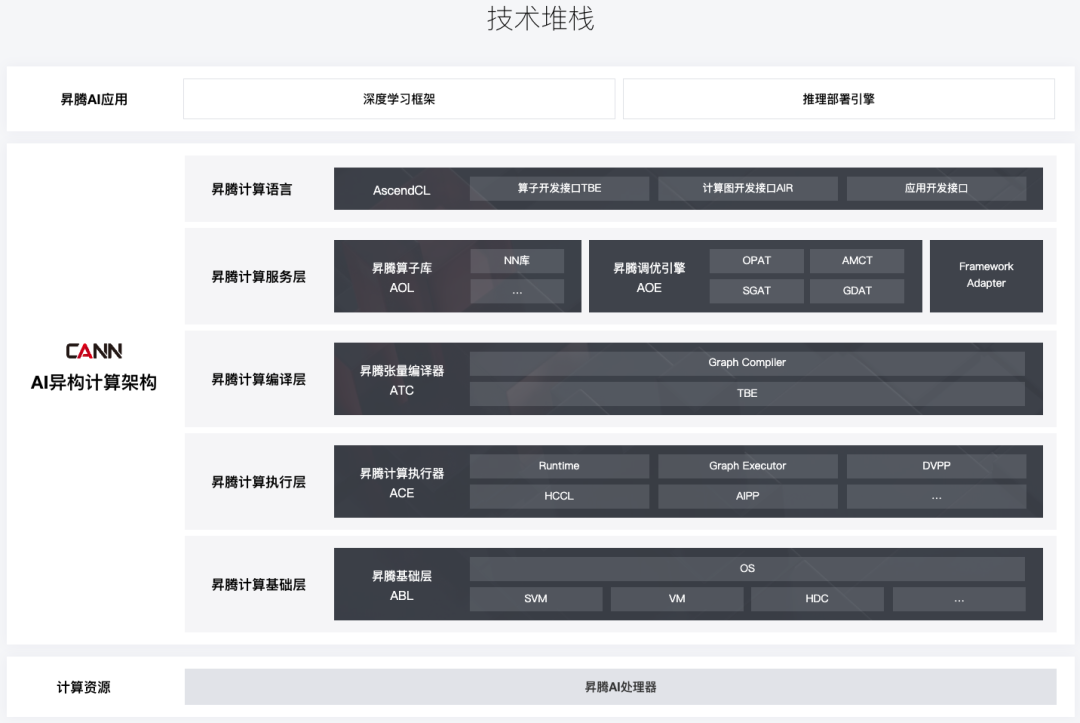Select the VM block
This screenshot has width=1080, height=723.
(677, 599)
